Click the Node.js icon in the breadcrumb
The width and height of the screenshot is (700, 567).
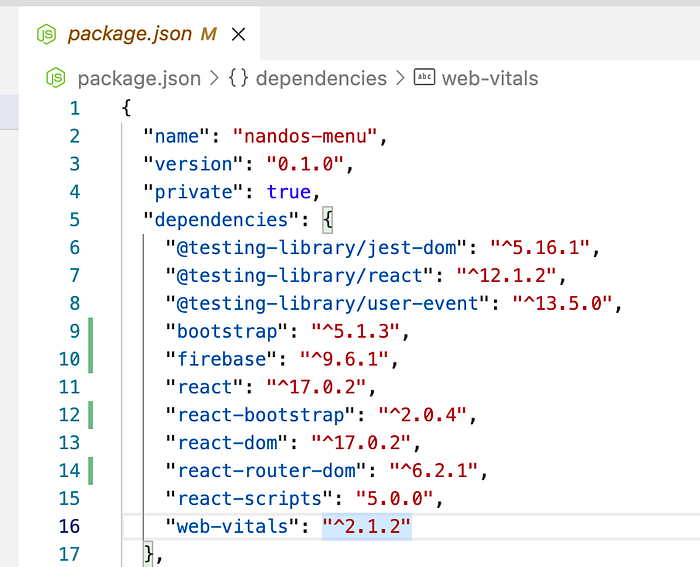[x=56, y=78]
